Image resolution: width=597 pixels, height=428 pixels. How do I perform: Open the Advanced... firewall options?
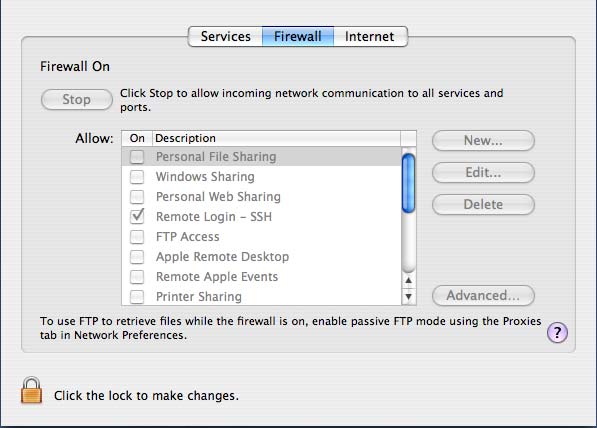click(x=483, y=295)
